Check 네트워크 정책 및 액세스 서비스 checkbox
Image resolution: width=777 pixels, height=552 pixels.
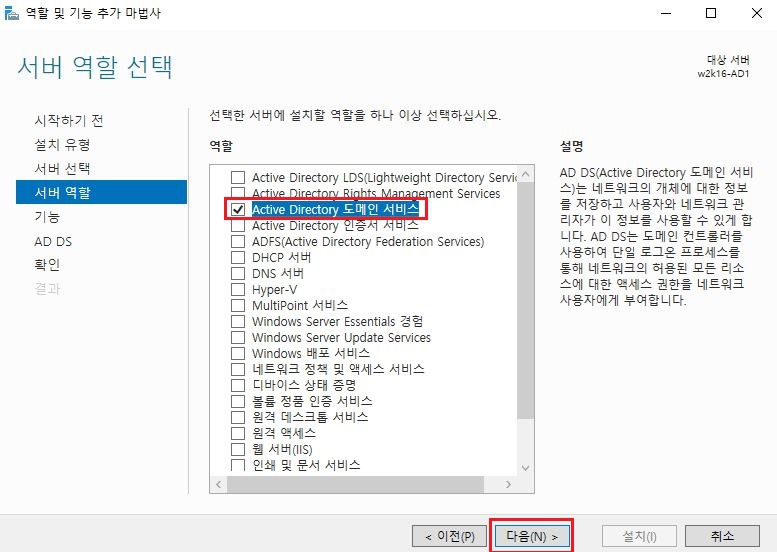(238, 369)
